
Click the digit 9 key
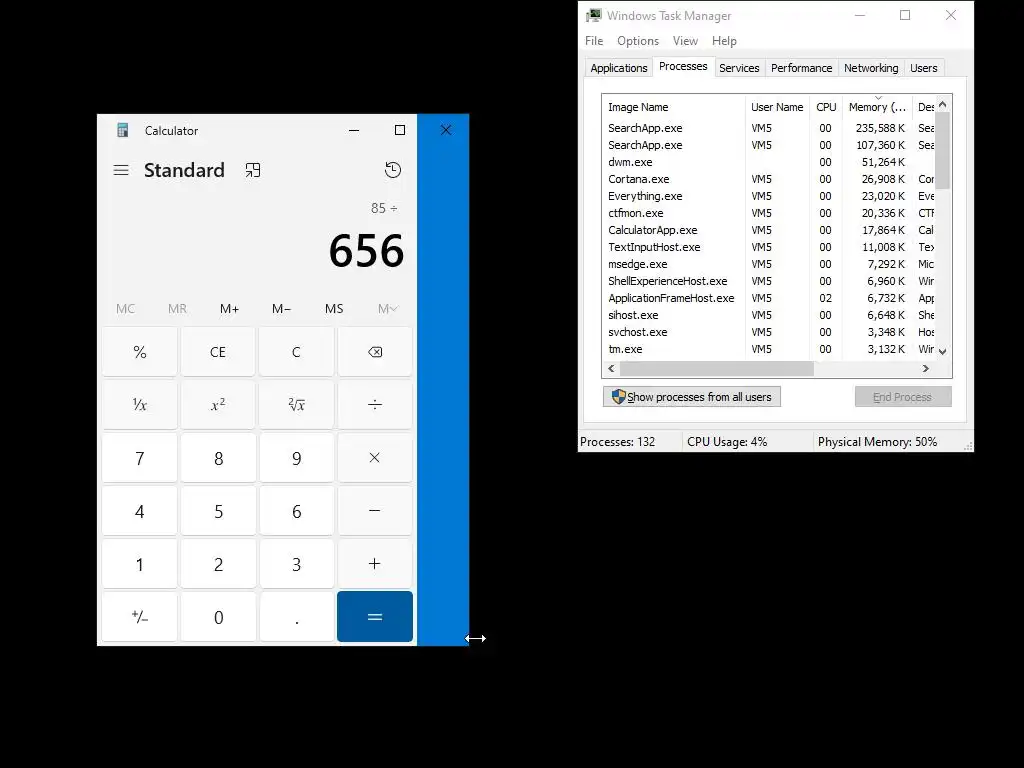tap(296, 458)
